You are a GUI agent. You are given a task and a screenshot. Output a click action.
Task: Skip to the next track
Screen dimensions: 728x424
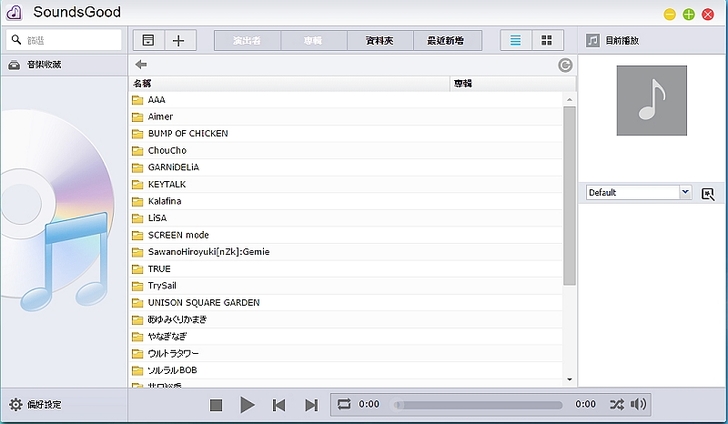point(311,405)
